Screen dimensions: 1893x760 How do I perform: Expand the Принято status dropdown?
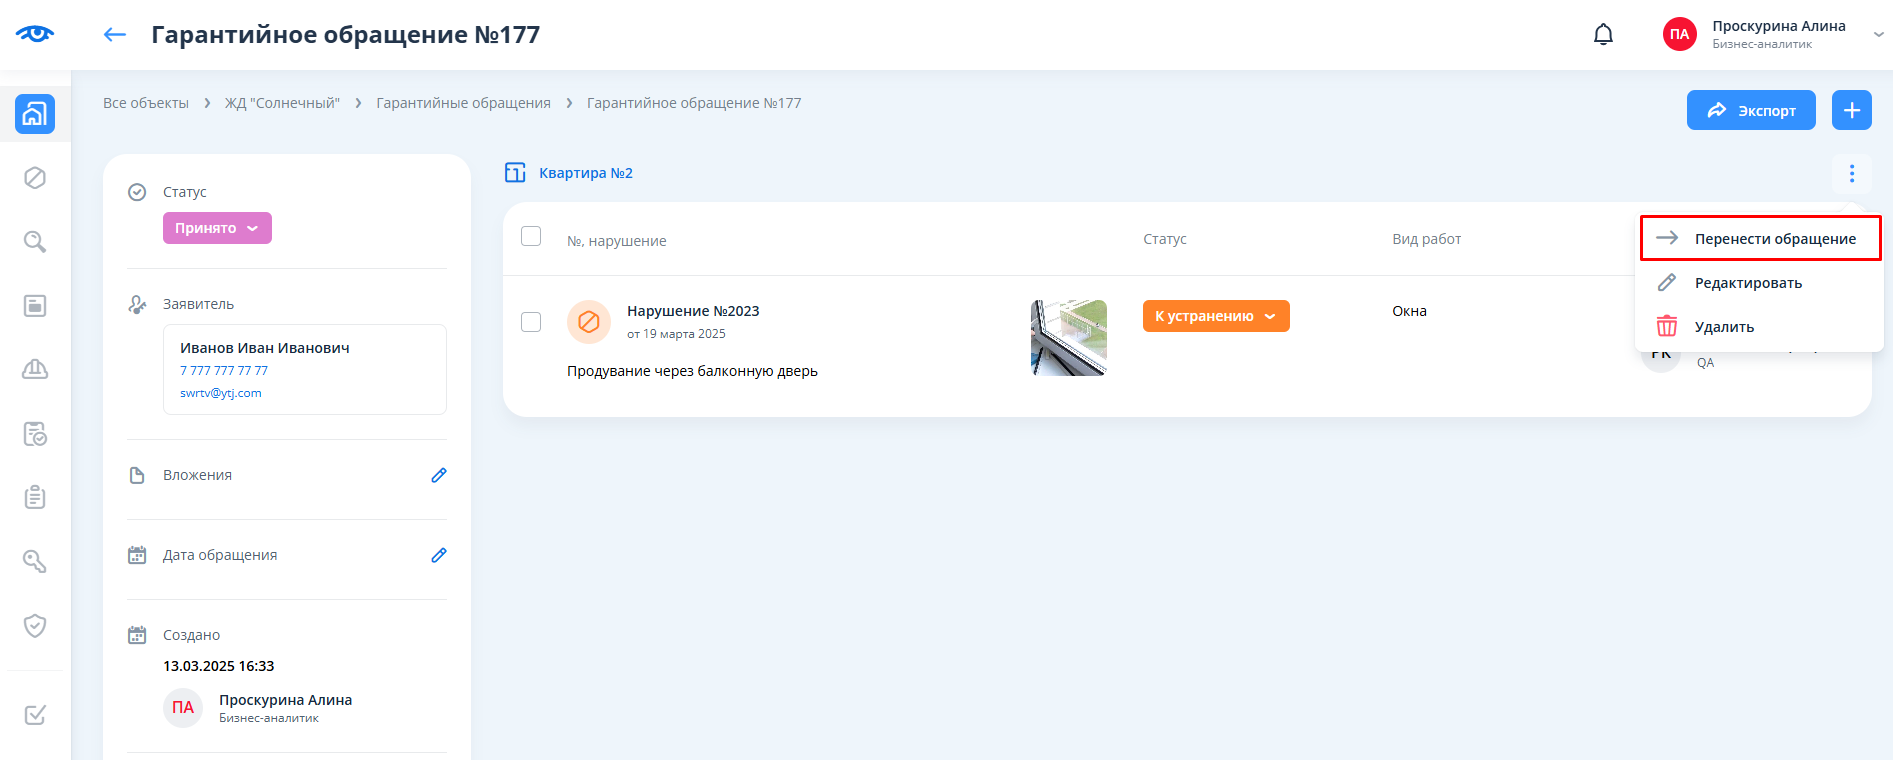click(217, 228)
